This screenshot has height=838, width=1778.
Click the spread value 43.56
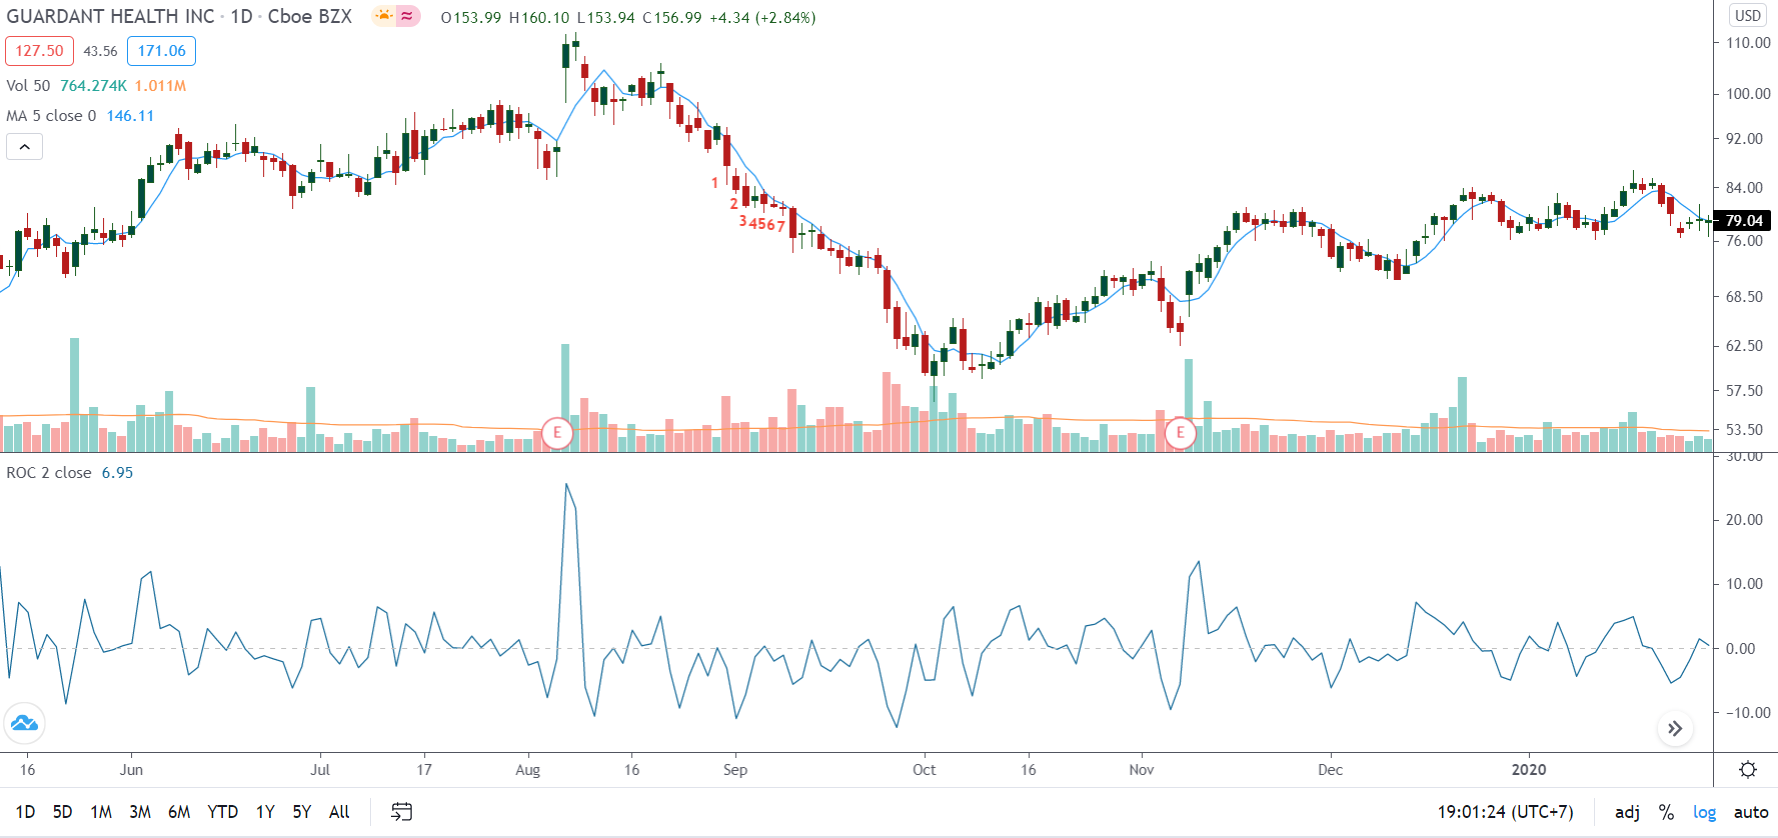point(100,51)
